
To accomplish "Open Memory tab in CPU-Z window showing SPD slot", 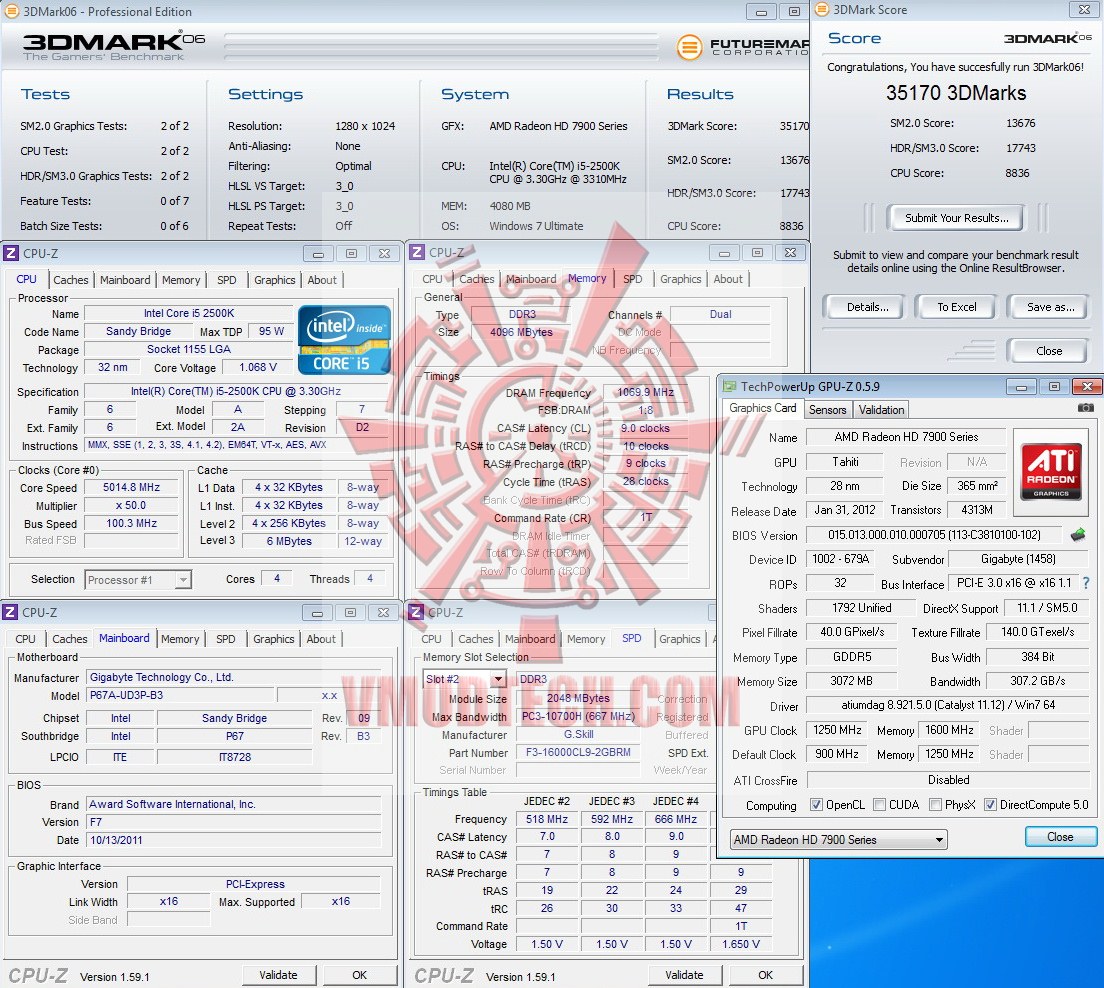I will 586,639.
